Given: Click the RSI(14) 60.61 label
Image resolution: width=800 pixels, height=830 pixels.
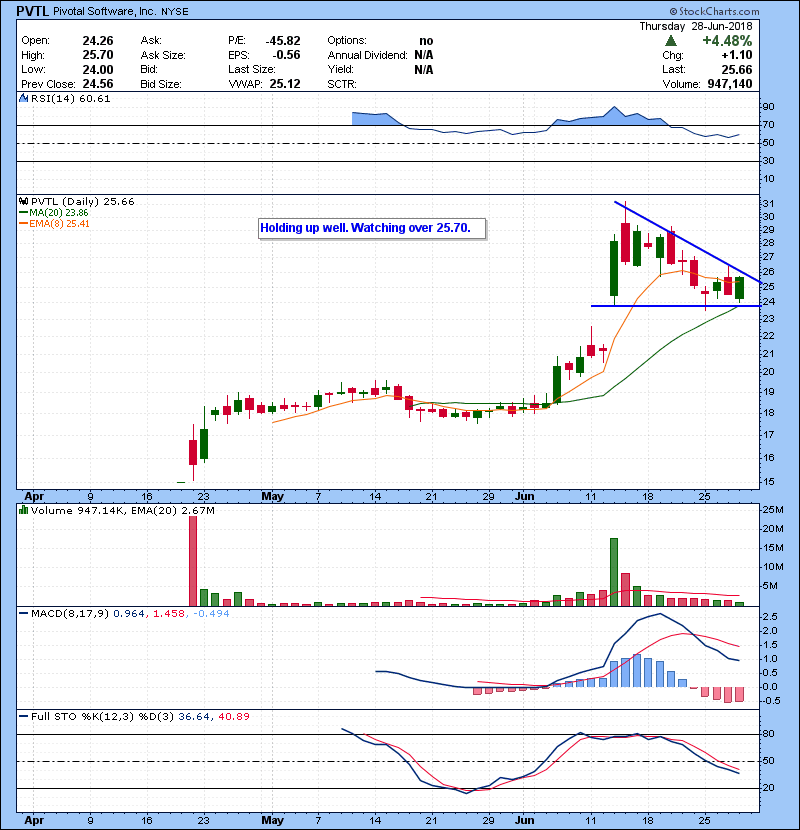Looking at the screenshot, I should (x=70, y=98).
